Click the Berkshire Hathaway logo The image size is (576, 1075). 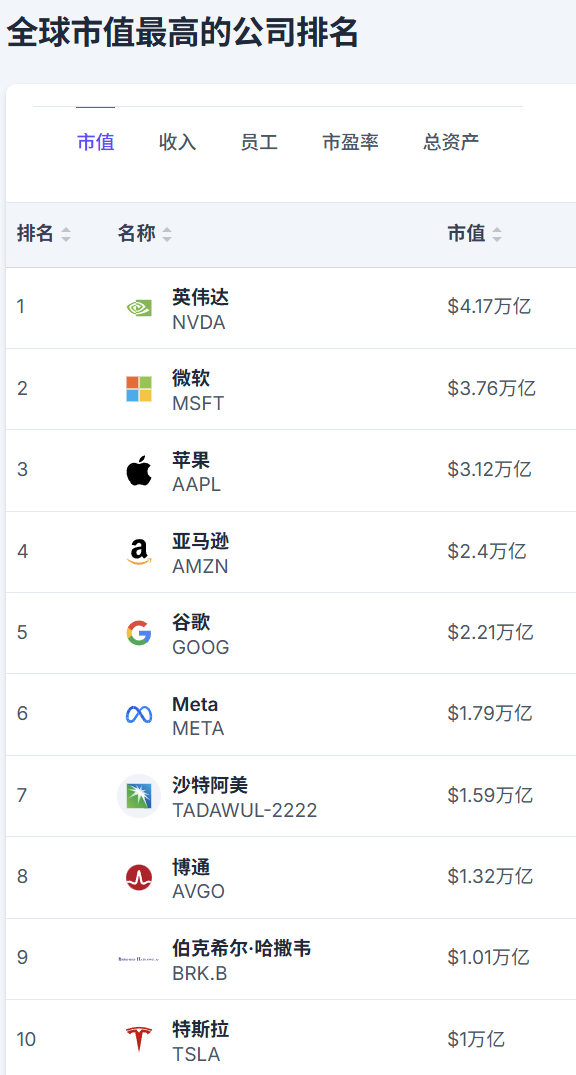139,958
